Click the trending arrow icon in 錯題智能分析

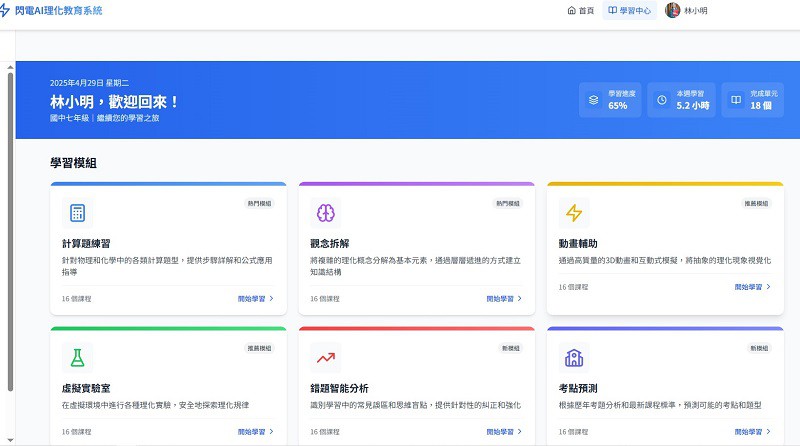tap(325, 357)
